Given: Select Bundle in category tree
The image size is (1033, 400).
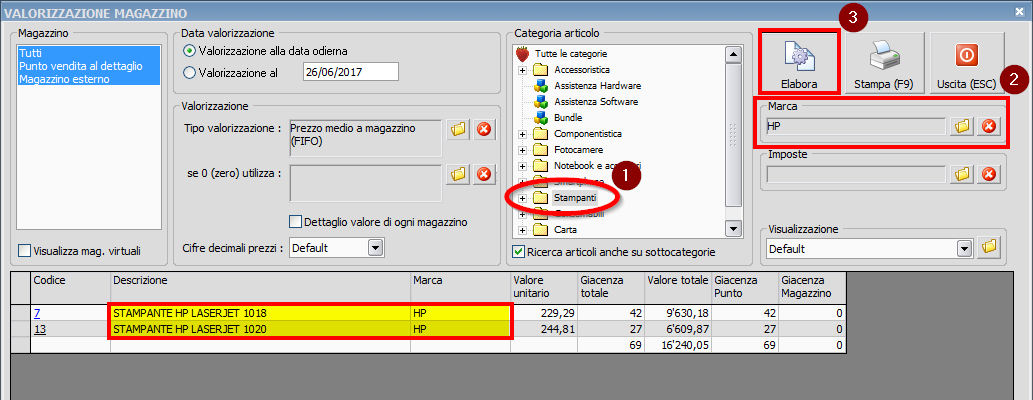Looking at the screenshot, I should click(567, 118).
